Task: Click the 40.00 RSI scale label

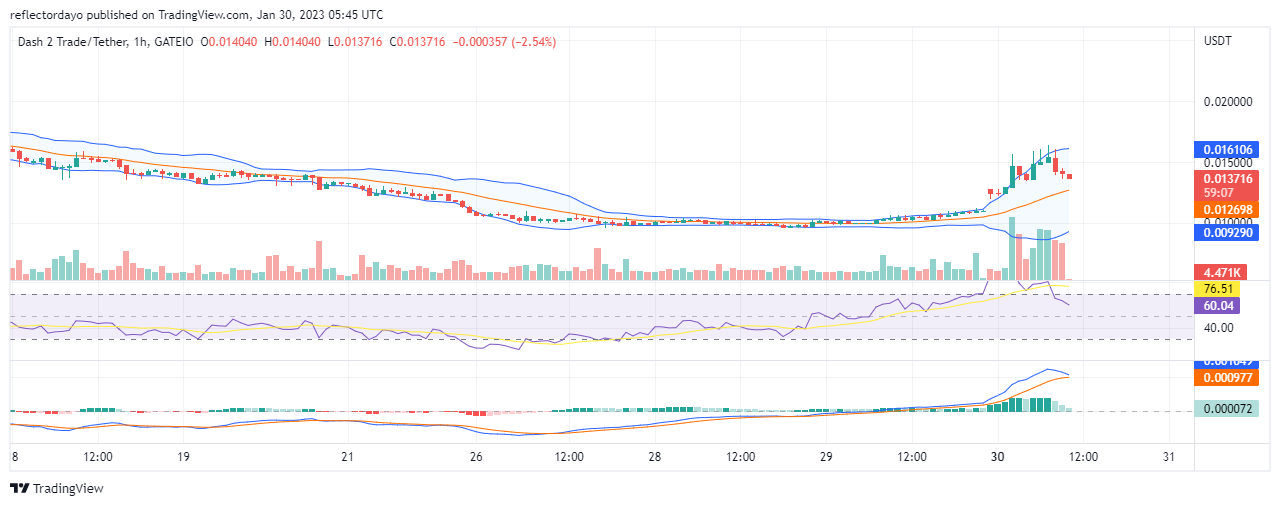Action: point(1218,327)
